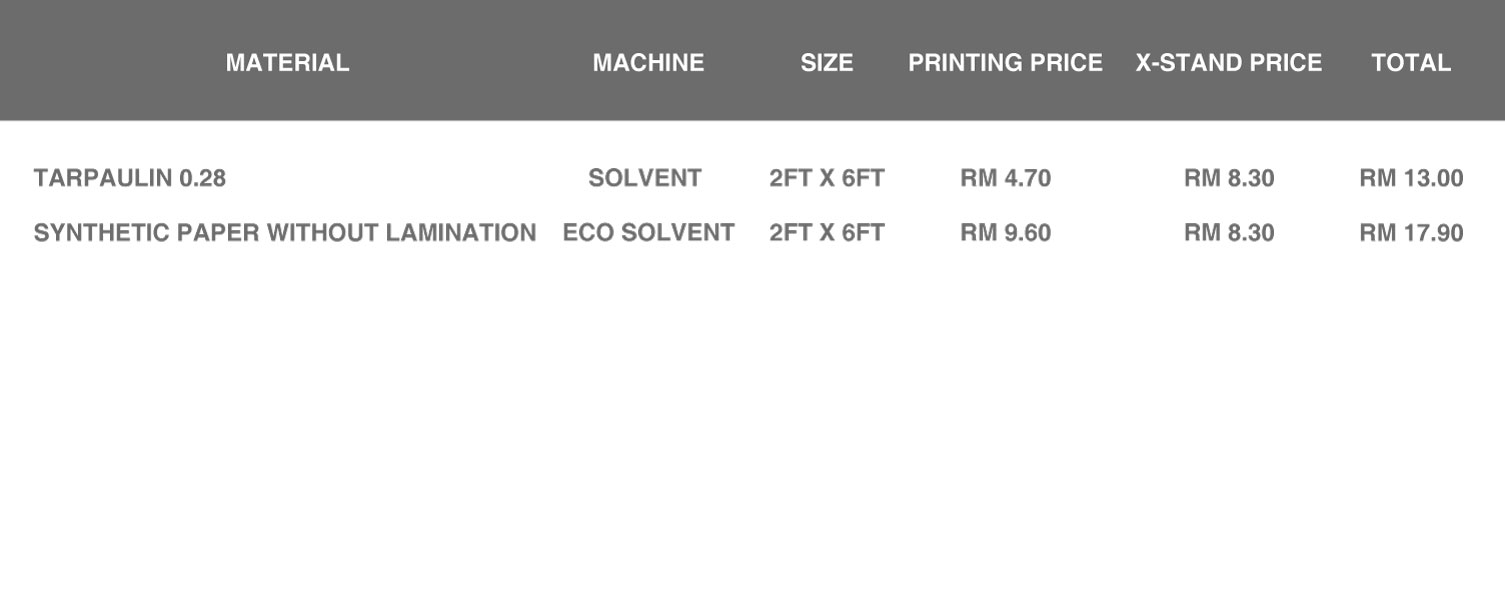Click the SIZE column header
This screenshot has height=602, width=1505.
pyautogui.click(x=826, y=63)
